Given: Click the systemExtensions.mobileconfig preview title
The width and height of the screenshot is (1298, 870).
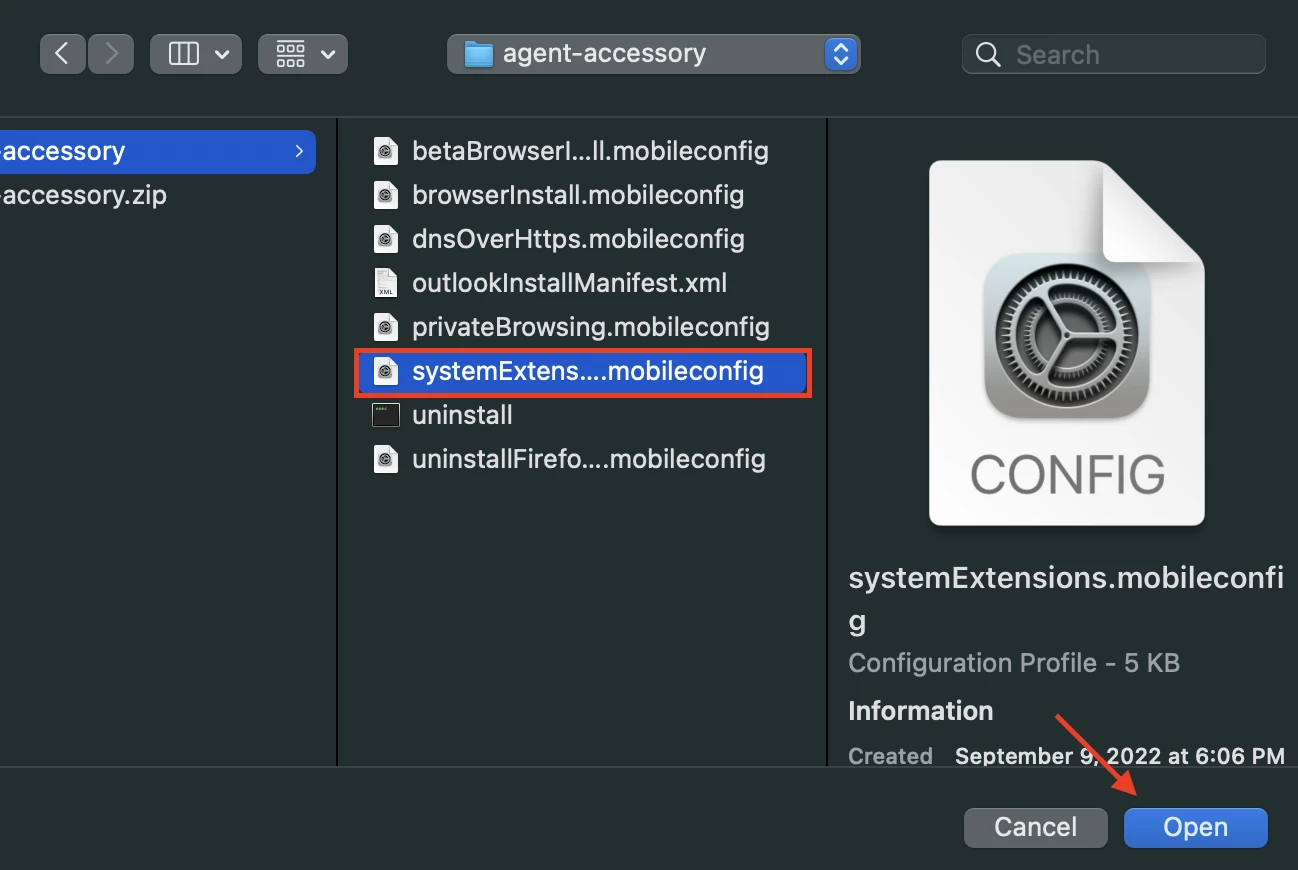Looking at the screenshot, I should pos(1066,599).
